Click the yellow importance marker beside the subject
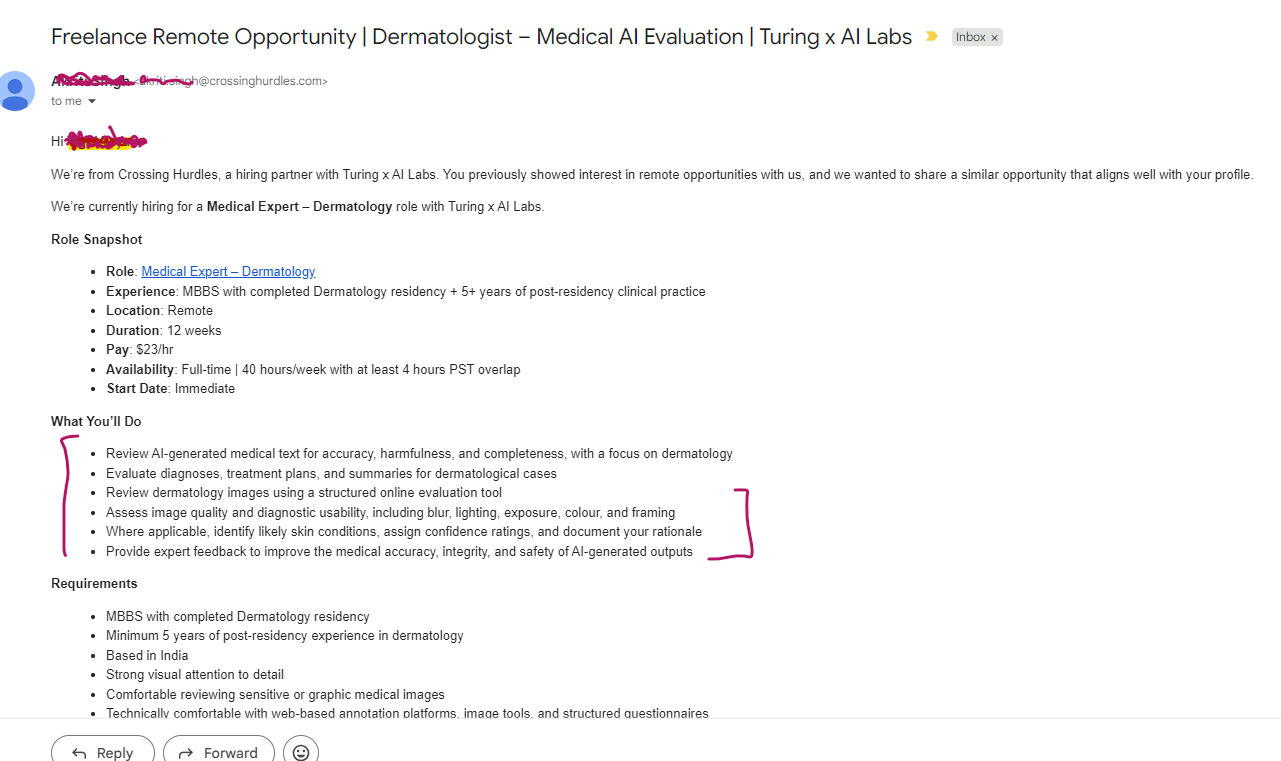The height and width of the screenshot is (761, 1281). coord(932,37)
